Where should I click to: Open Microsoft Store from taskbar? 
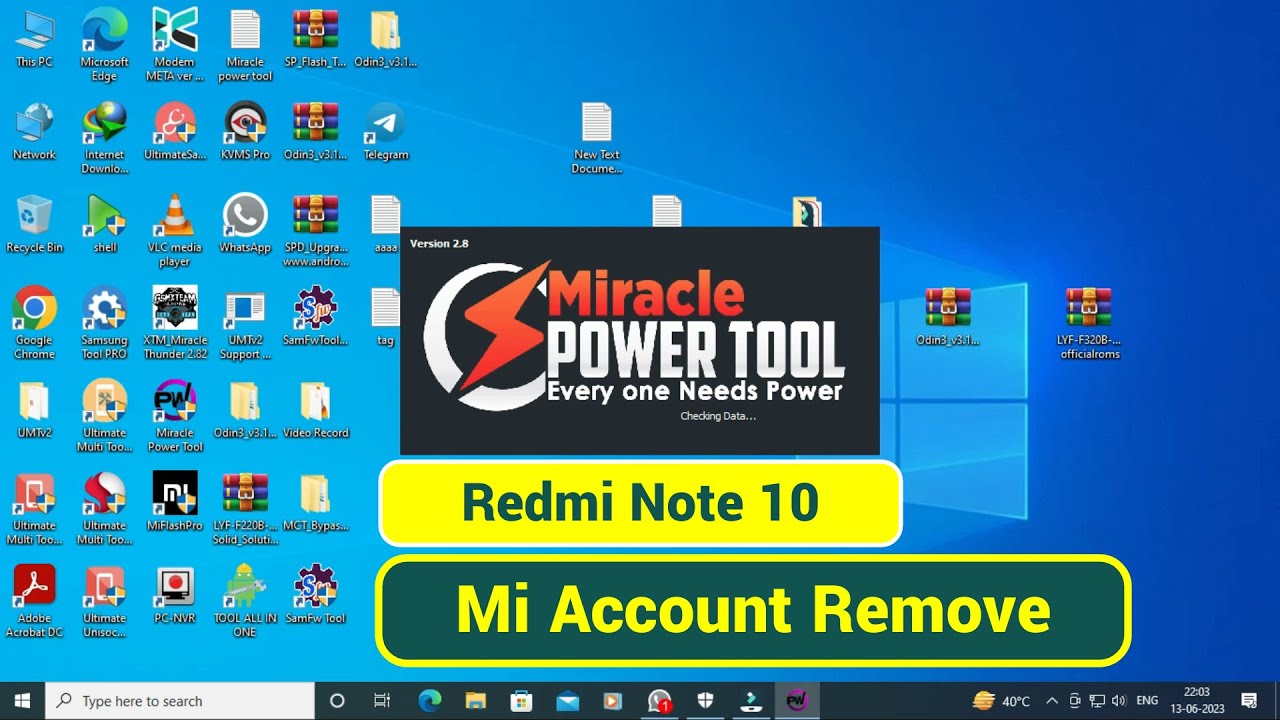(521, 701)
